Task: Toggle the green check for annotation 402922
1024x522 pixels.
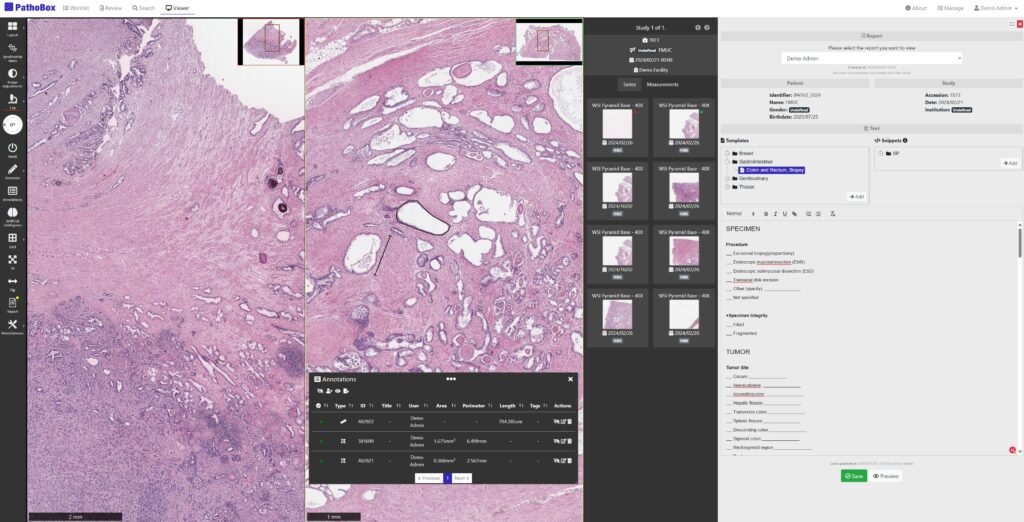Action: coord(321,422)
